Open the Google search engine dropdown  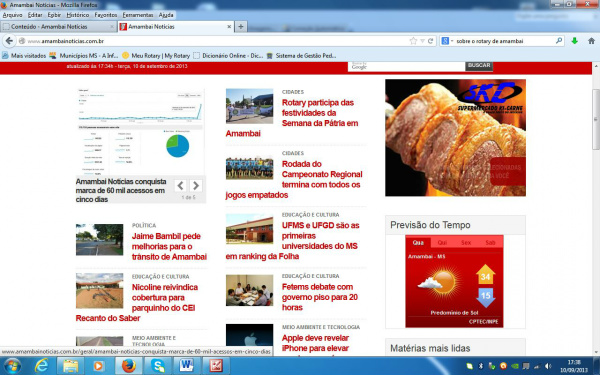[x=447, y=41]
